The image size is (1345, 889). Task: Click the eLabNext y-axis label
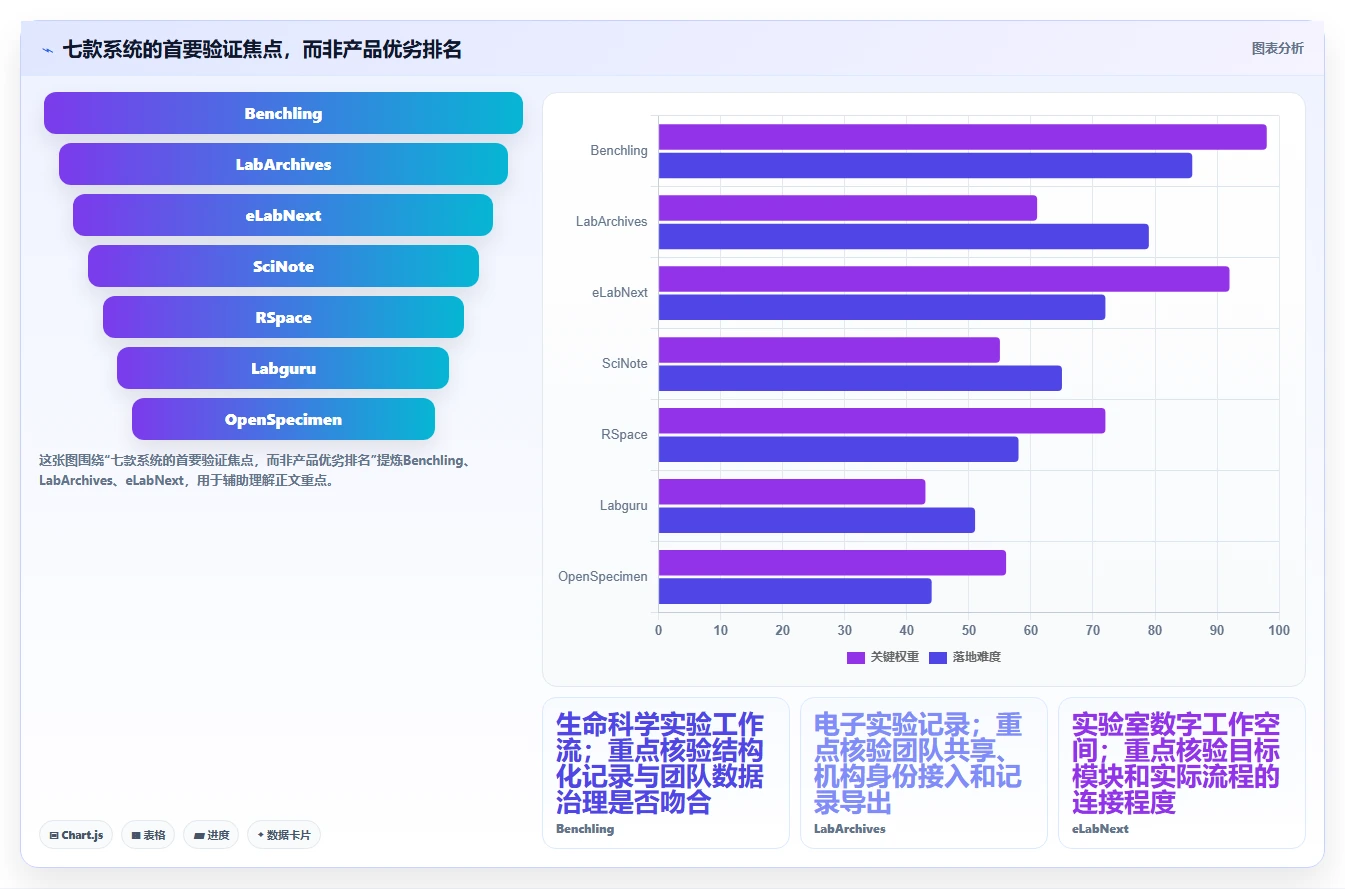pos(620,293)
